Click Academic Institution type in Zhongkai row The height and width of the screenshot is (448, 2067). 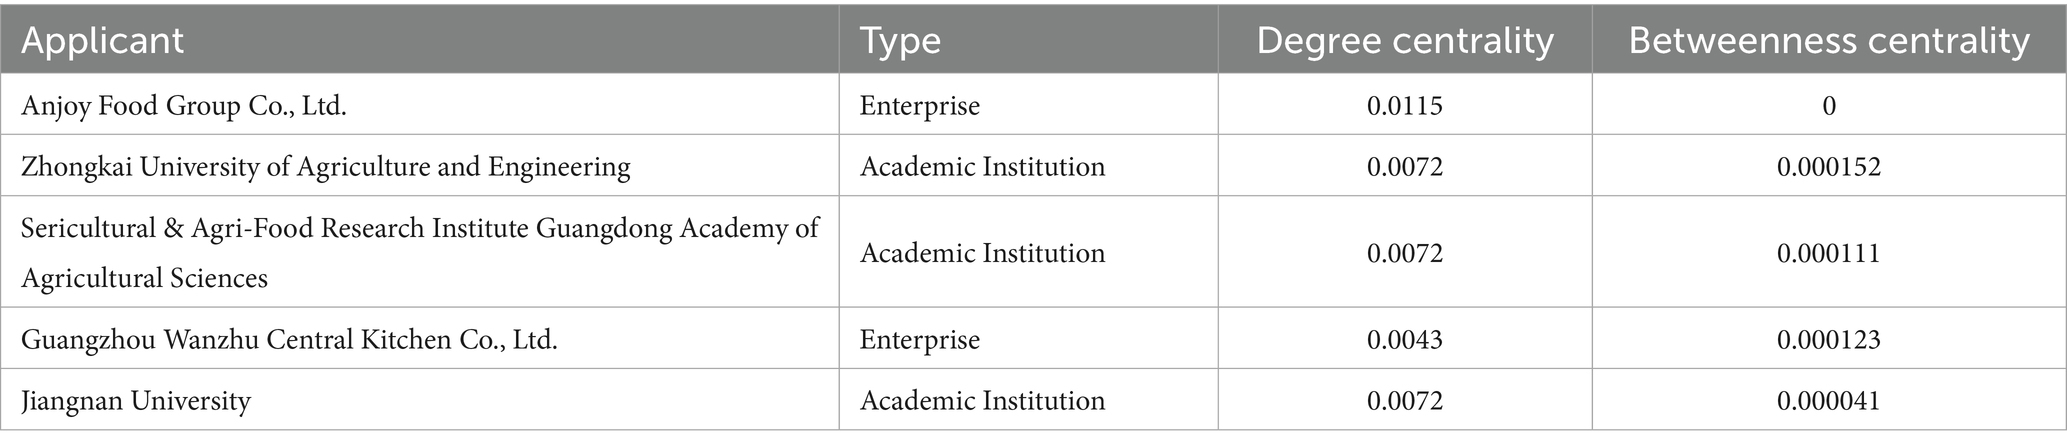point(982,166)
